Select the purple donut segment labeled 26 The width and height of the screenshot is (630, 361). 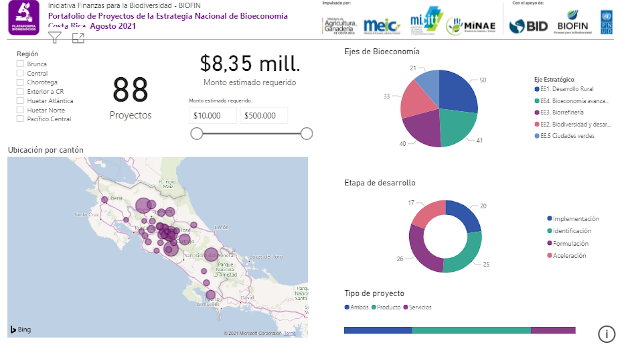click(x=421, y=251)
